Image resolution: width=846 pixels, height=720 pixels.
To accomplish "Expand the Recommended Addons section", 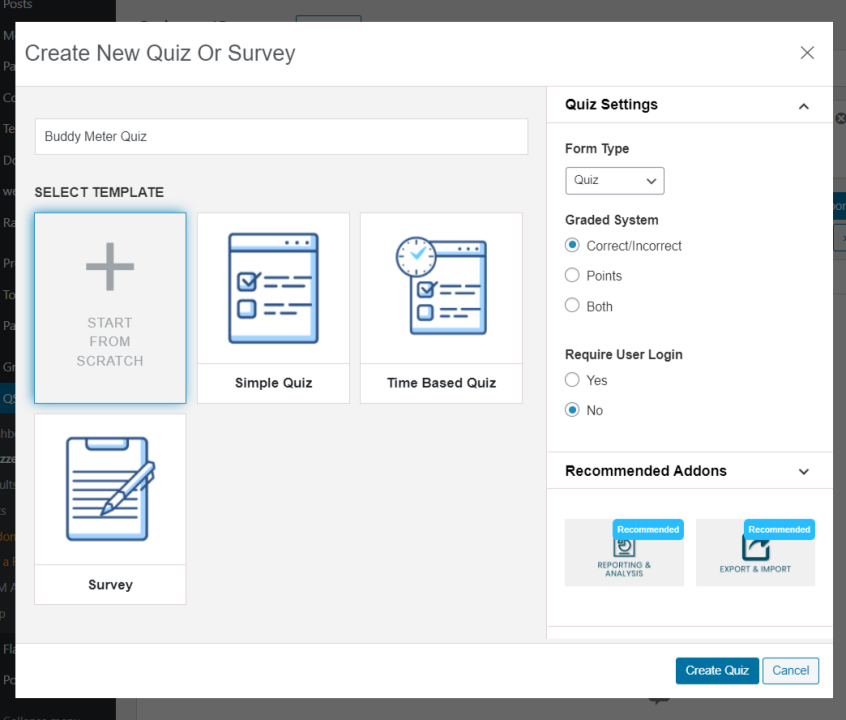I will click(x=803, y=471).
